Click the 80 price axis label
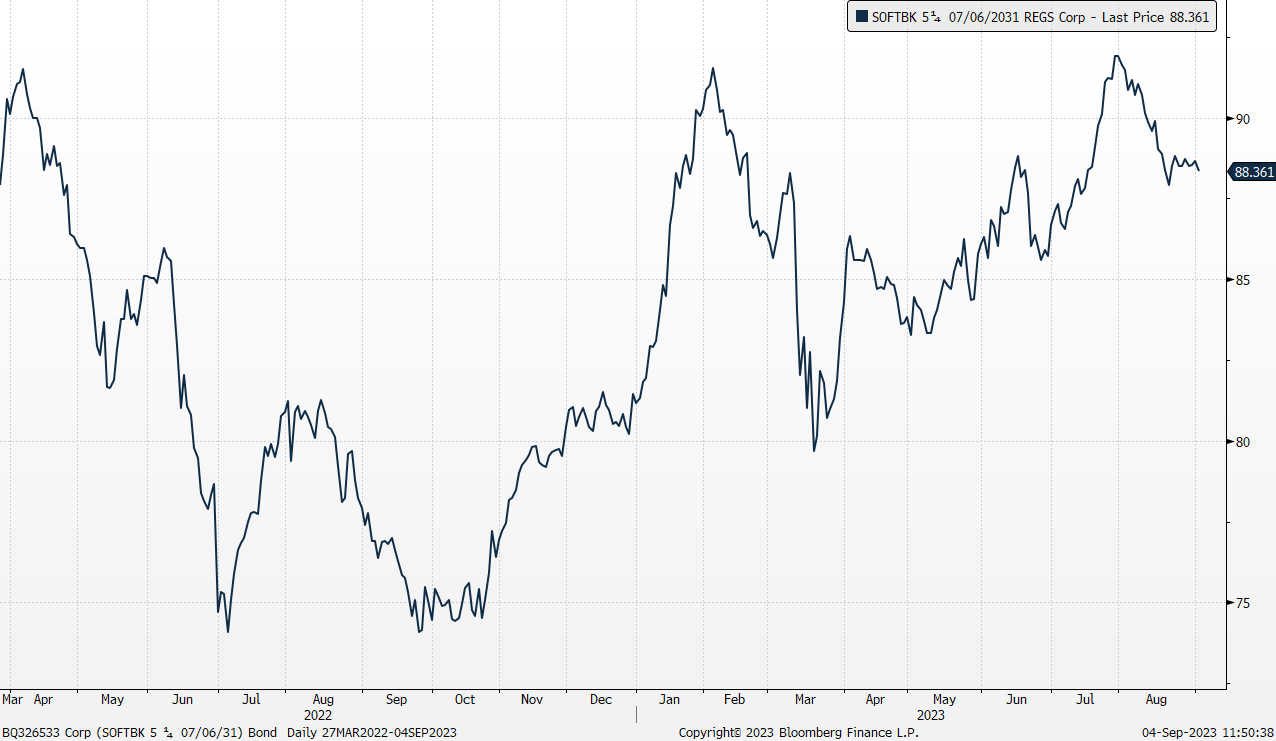The image size is (1276, 741). point(1242,441)
